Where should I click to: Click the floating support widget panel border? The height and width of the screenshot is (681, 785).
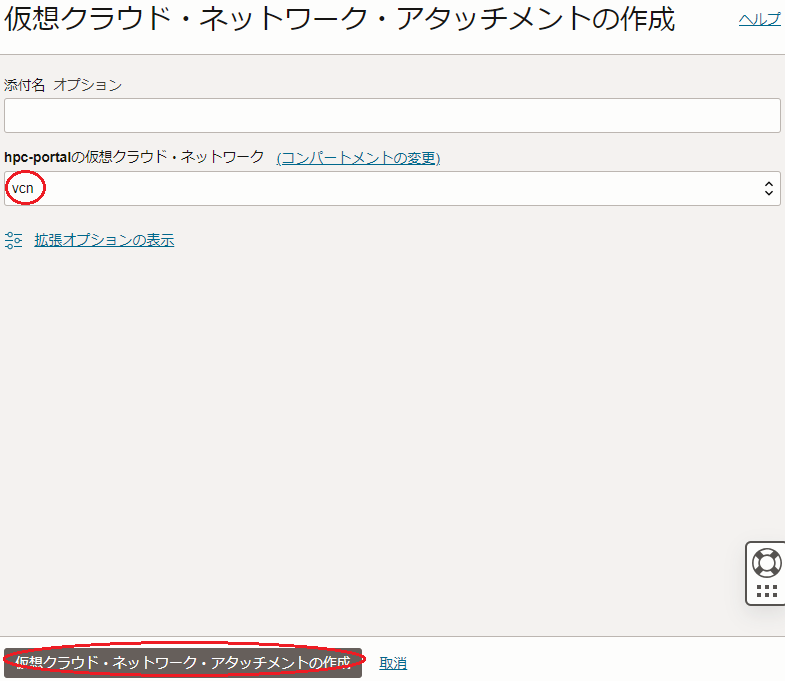pyautogui.click(x=748, y=575)
